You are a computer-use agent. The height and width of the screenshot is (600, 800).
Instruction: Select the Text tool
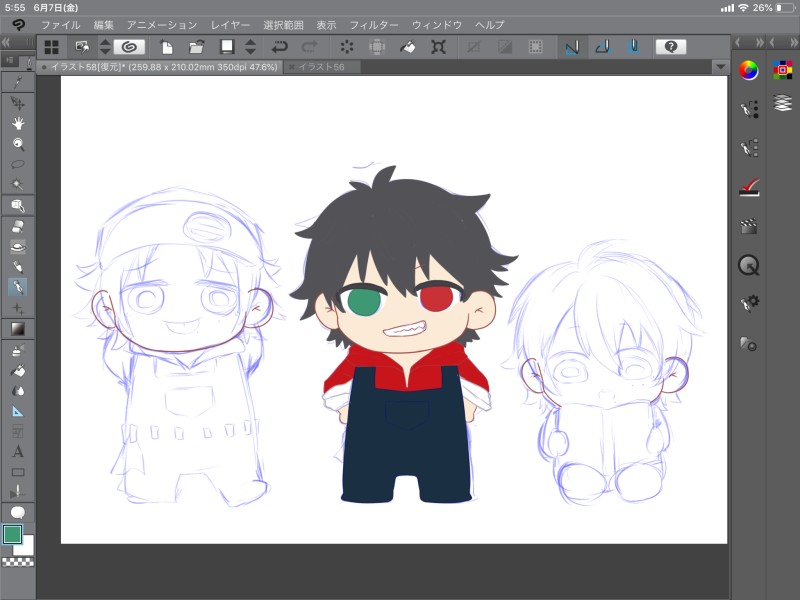(x=18, y=452)
